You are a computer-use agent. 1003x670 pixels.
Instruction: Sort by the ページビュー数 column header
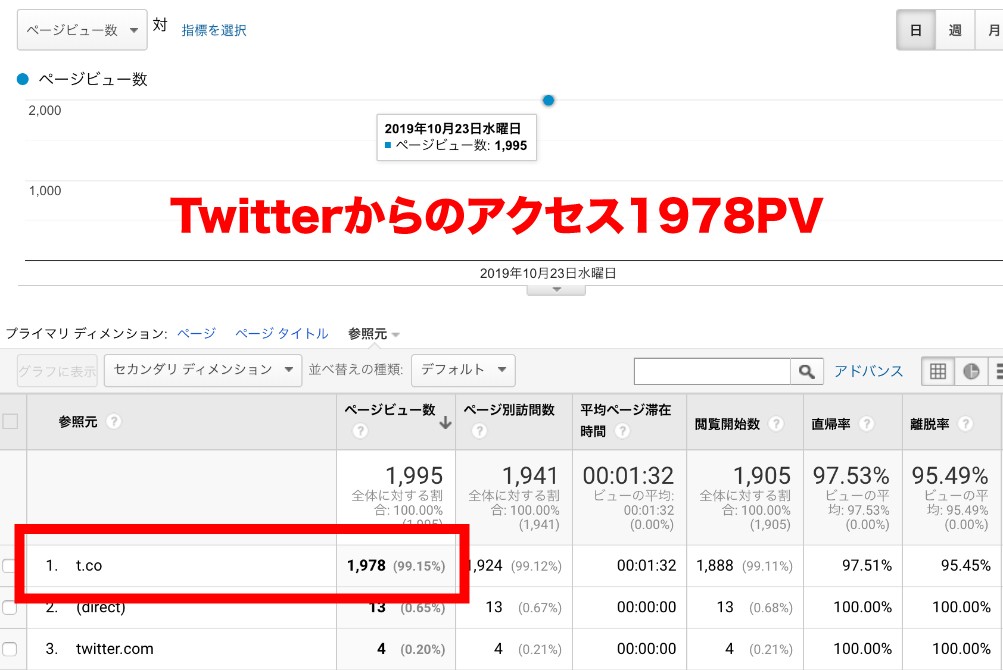point(390,410)
